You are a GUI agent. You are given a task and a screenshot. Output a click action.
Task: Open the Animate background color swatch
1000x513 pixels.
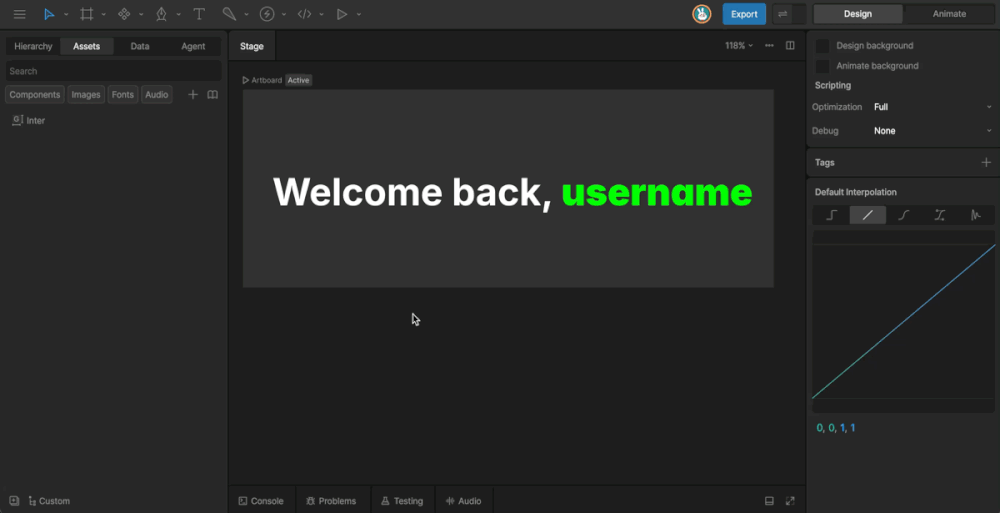(x=823, y=66)
